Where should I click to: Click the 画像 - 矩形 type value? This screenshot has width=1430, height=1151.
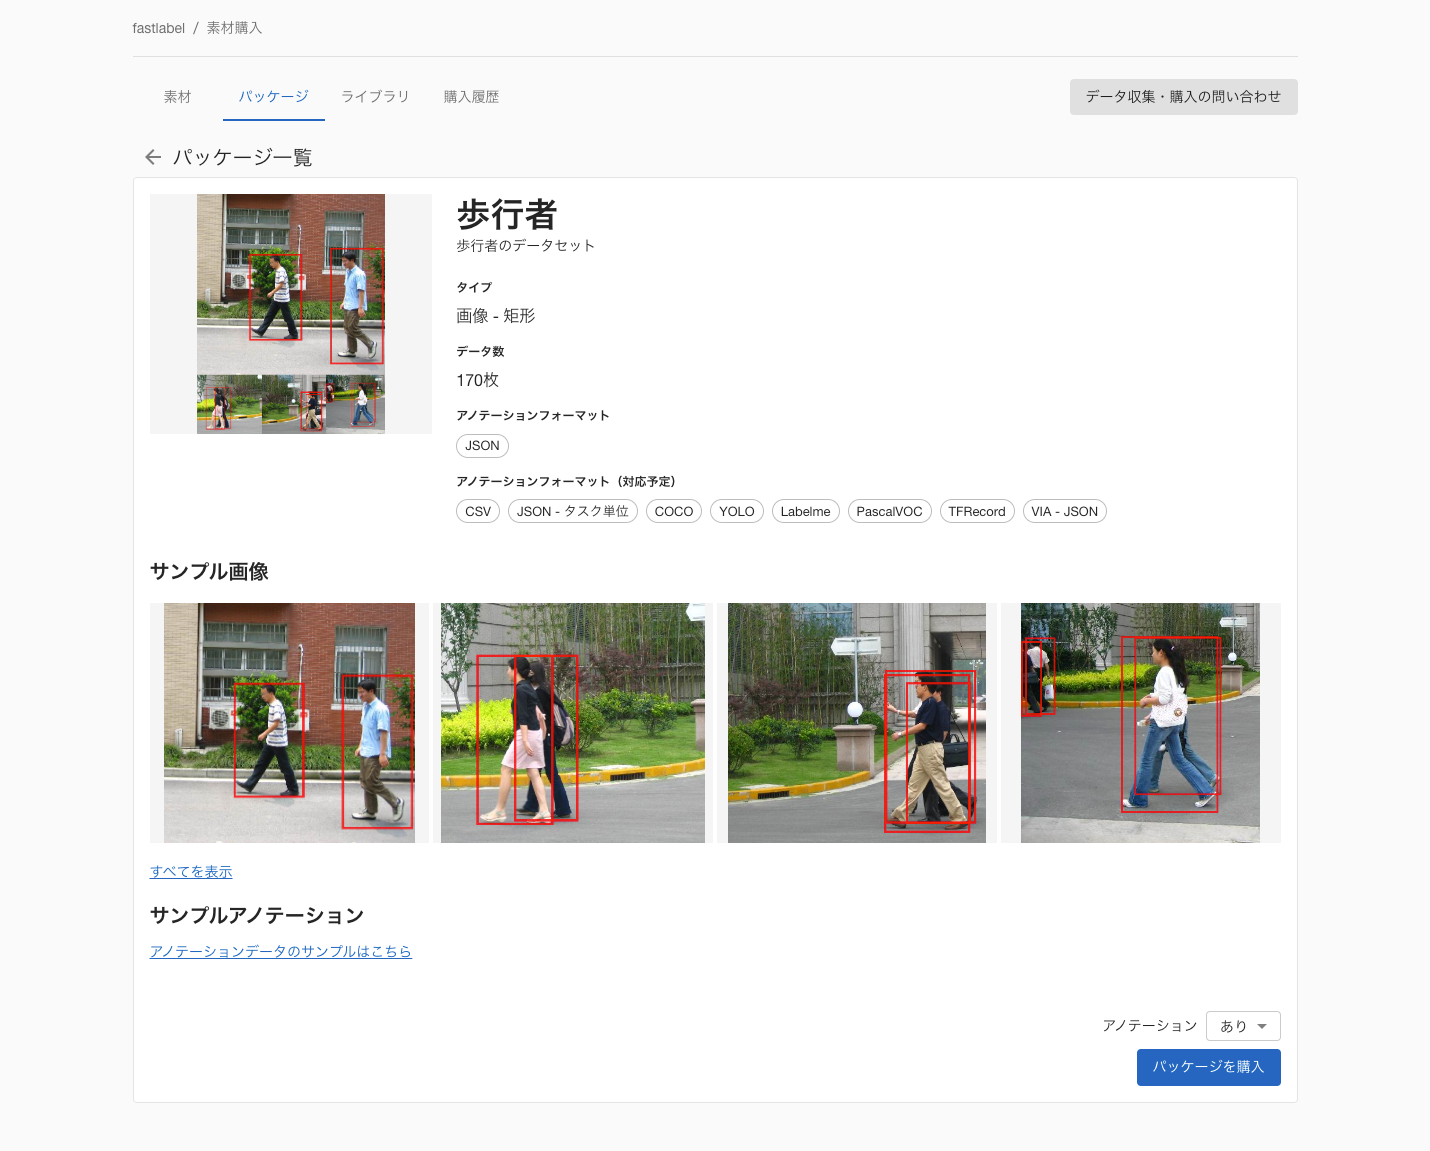[x=496, y=316]
